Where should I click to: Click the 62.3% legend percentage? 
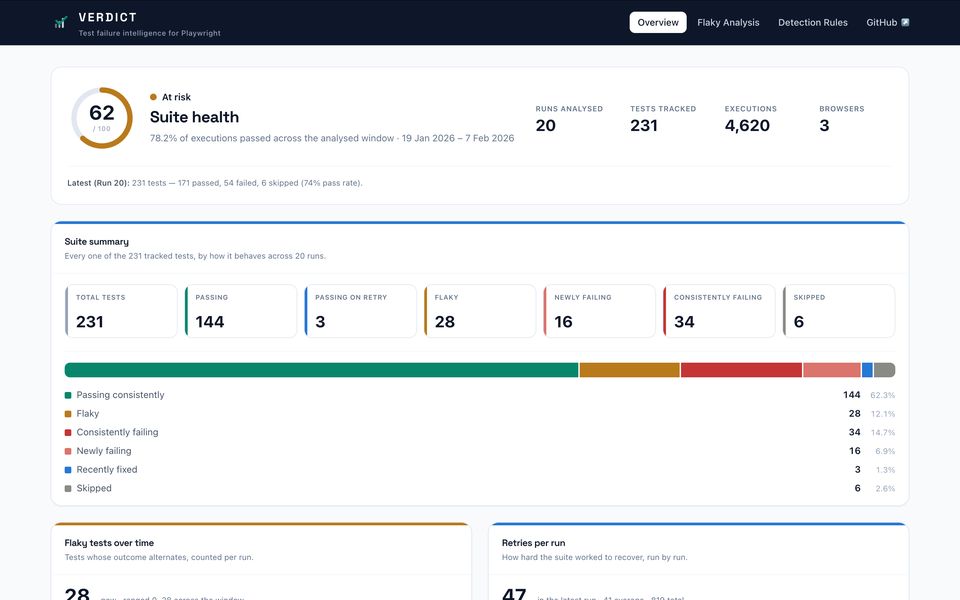tap(882, 396)
